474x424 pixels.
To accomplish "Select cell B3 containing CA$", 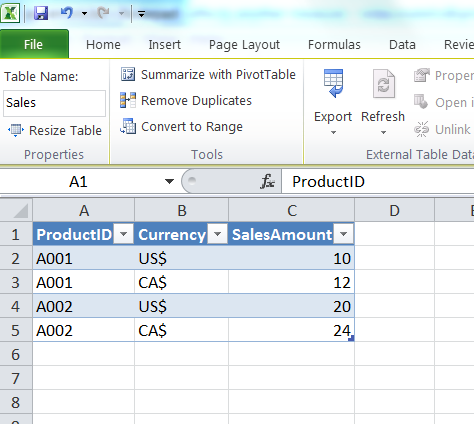I will (182, 282).
